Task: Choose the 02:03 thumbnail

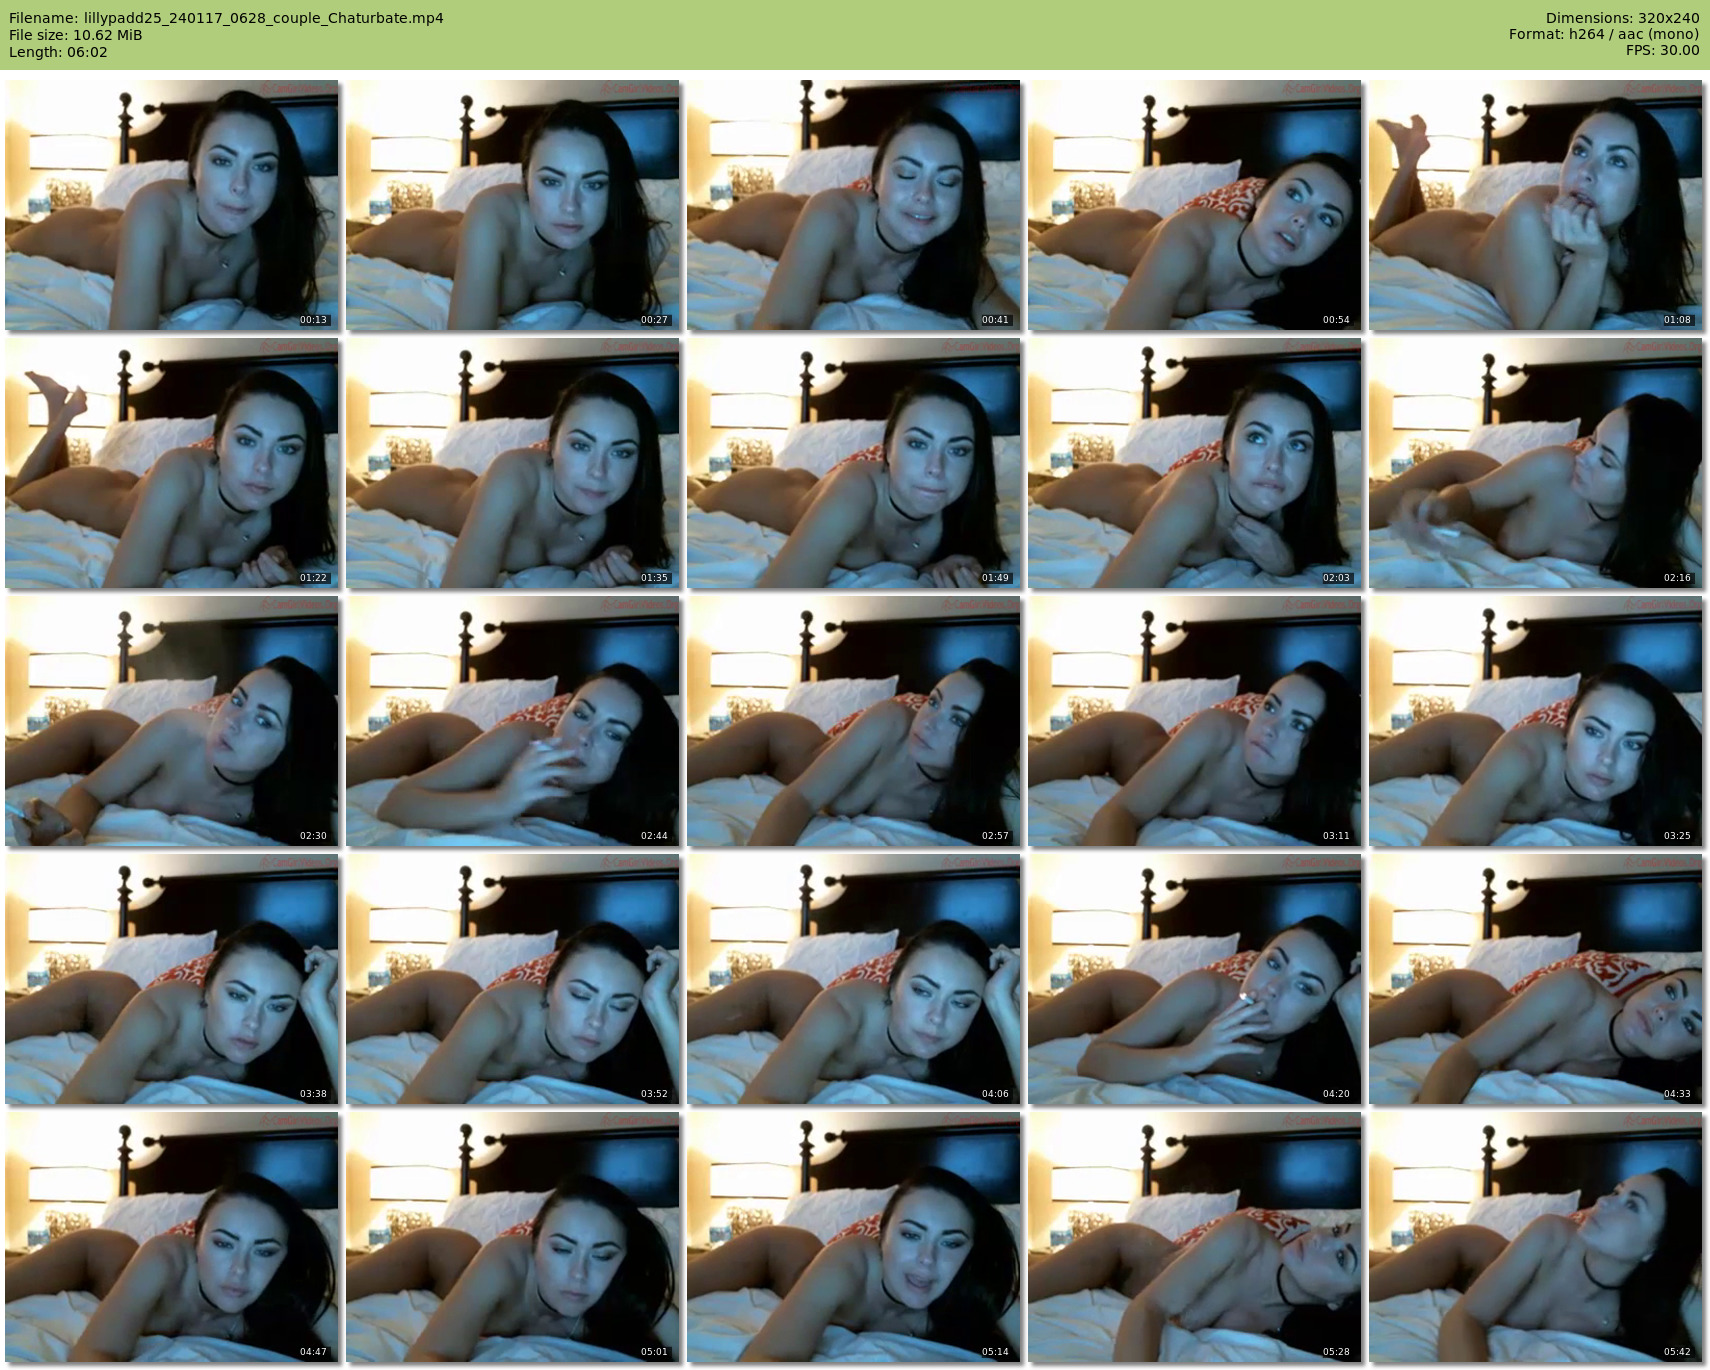Action: tap(1195, 463)
